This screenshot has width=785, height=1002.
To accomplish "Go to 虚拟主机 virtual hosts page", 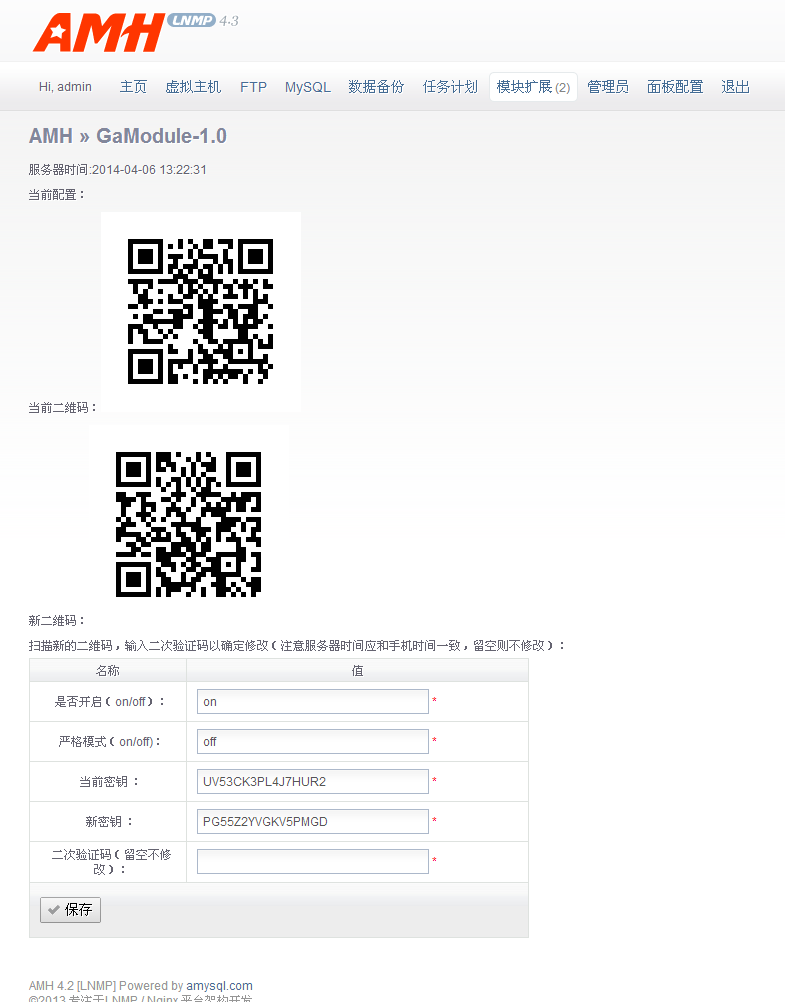I will 193,87.
